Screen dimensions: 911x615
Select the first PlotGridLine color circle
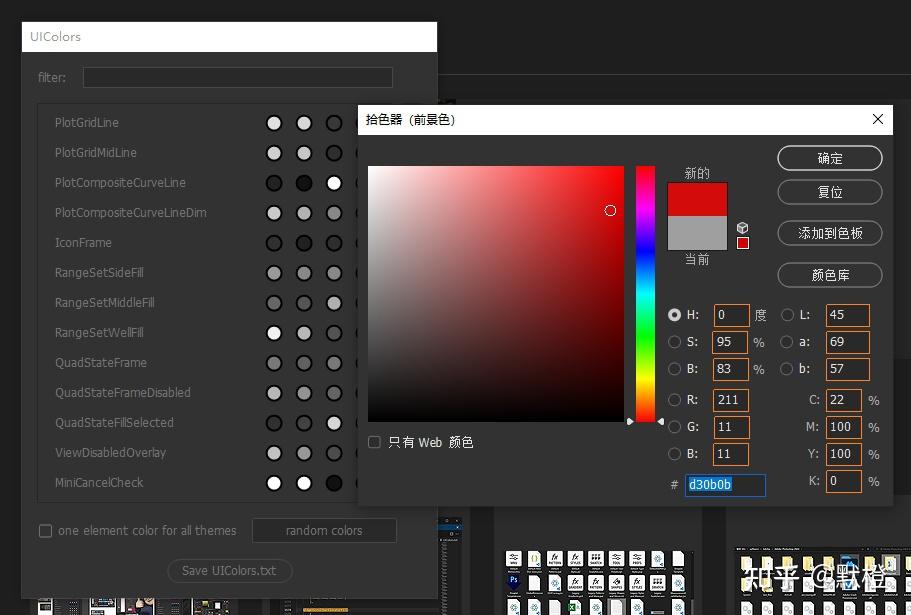tap(274, 123)
